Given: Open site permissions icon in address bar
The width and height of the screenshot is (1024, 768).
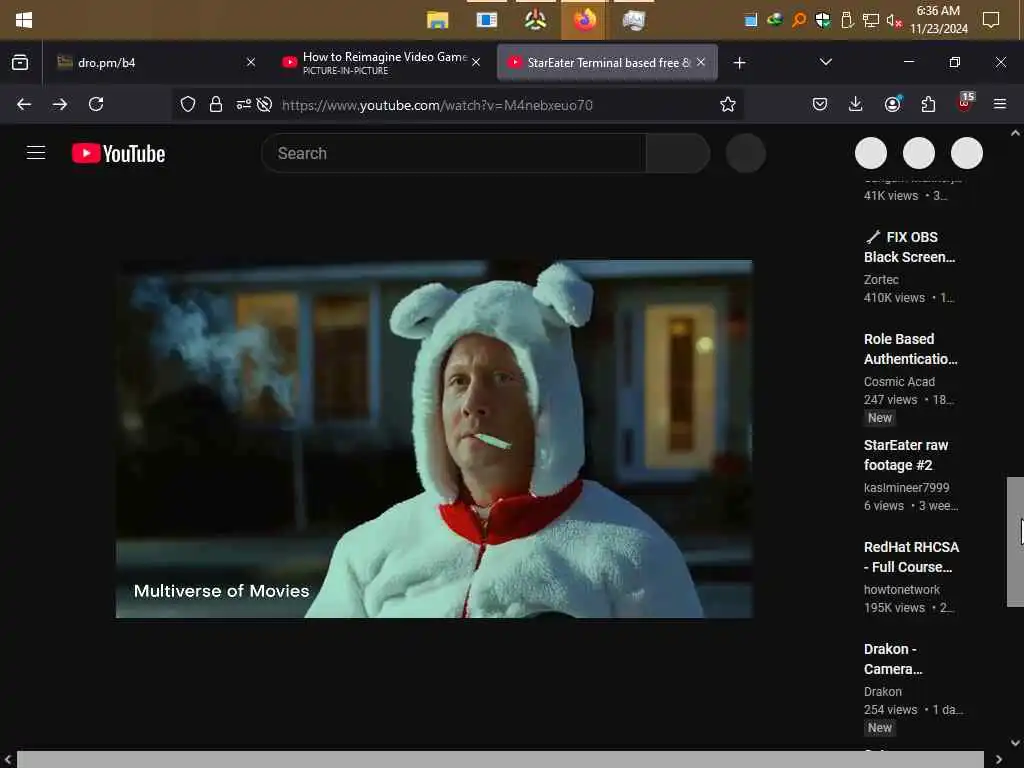Looking at the screenshot, I should coord(244,104).
